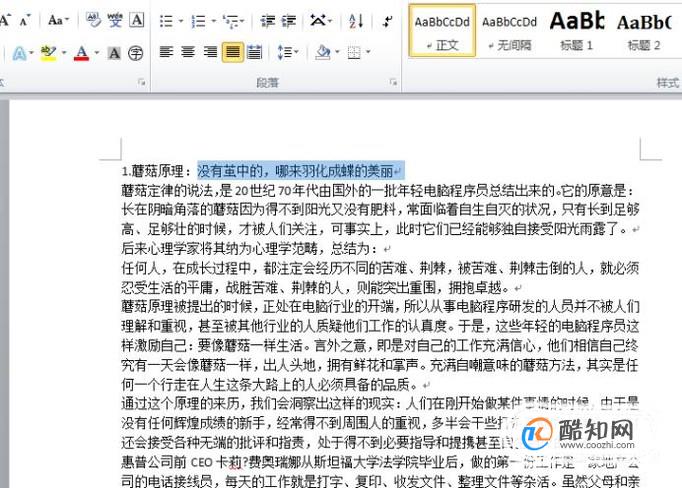Viewport: 682px width, 488px height.
Task: Apply the yellow text highlight color
Action: 48,53
